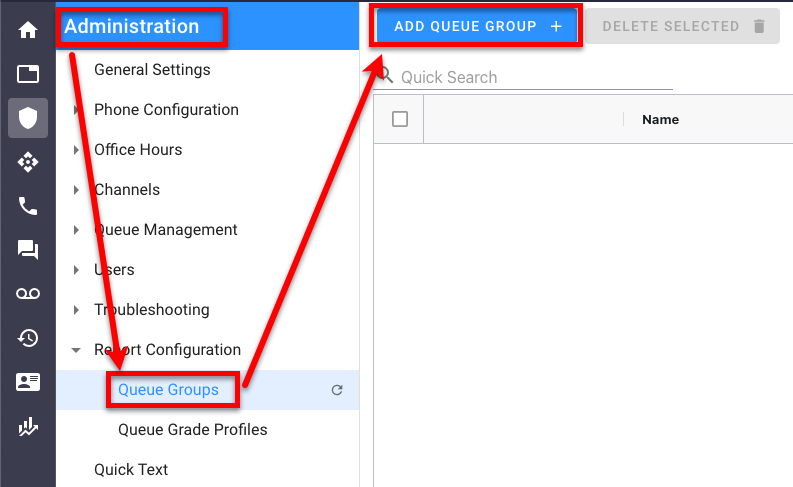The image size is (793, 487).
Task: Open Quick Text
Action: pyautogui.click(x=131, y=470)
